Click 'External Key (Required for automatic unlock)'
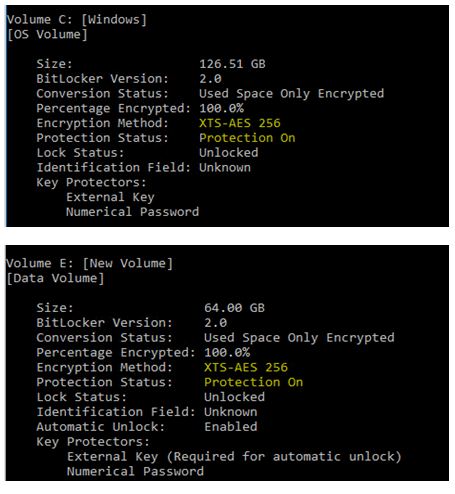This screenshot has height=494, width=455. click(x=234, y=456)
